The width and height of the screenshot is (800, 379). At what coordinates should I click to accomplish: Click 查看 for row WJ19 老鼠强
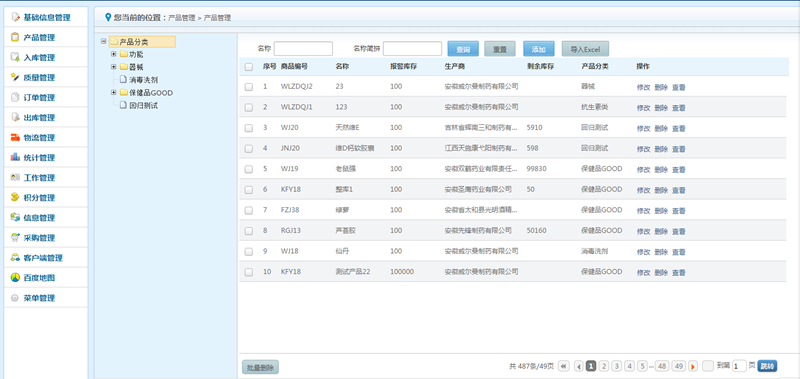(x=679, y=169)
